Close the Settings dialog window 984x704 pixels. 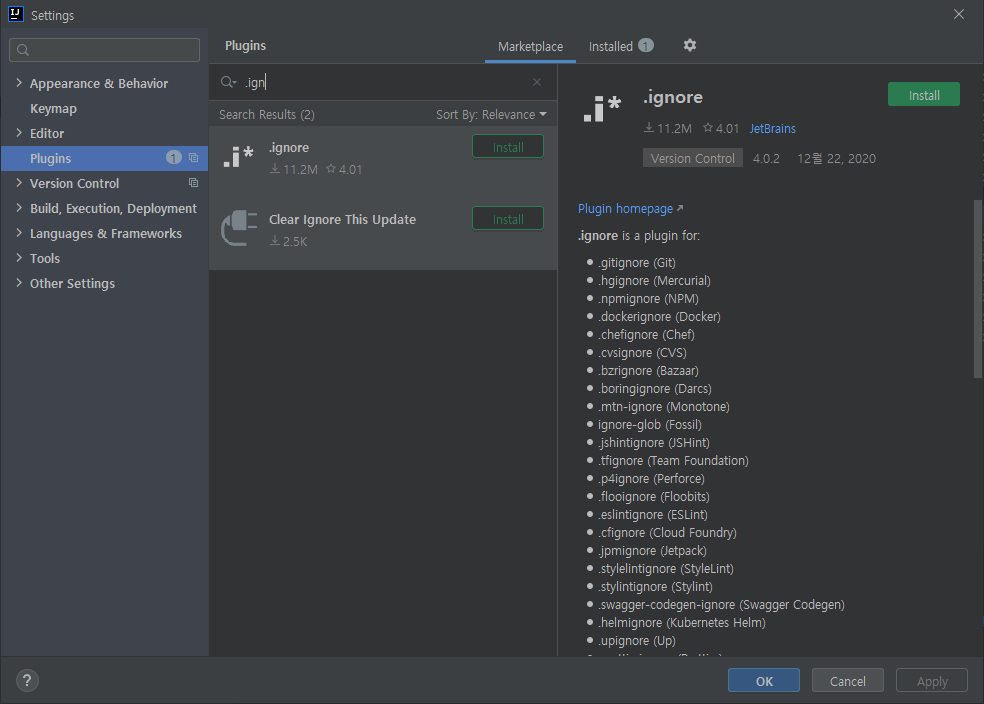(959, 14)
